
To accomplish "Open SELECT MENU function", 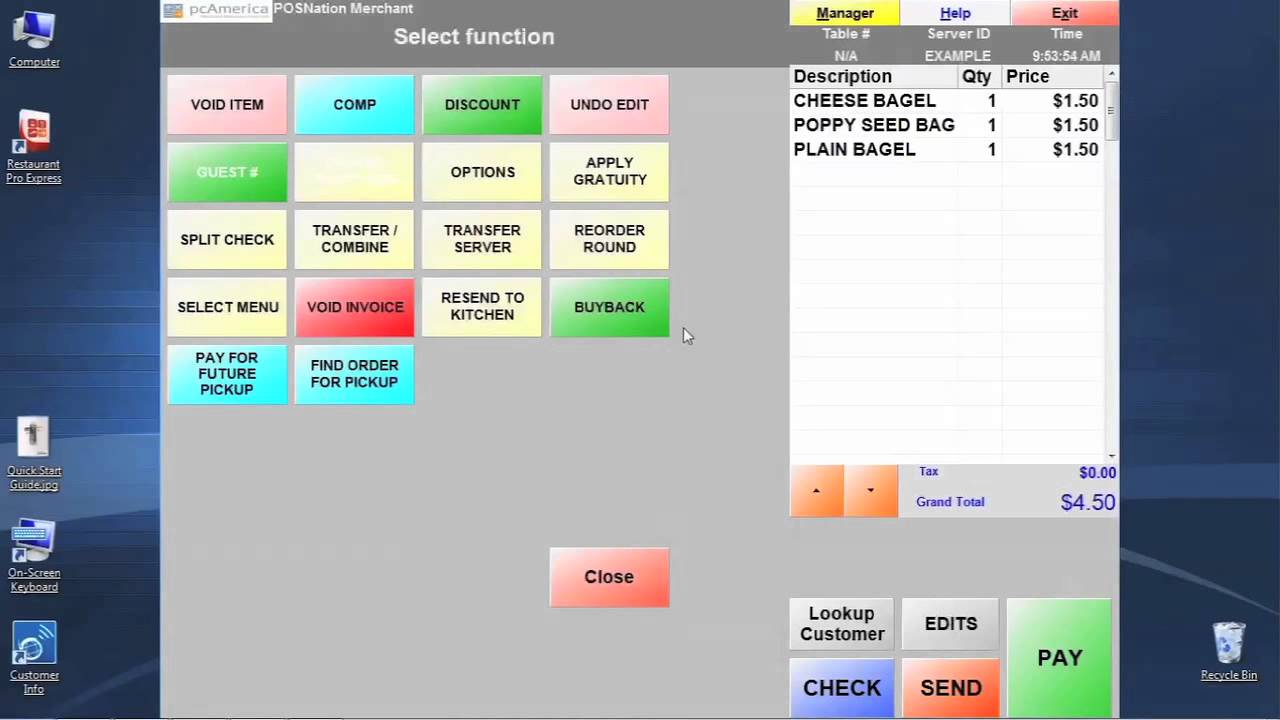I will pyautogui.click(x=227, y=307).
